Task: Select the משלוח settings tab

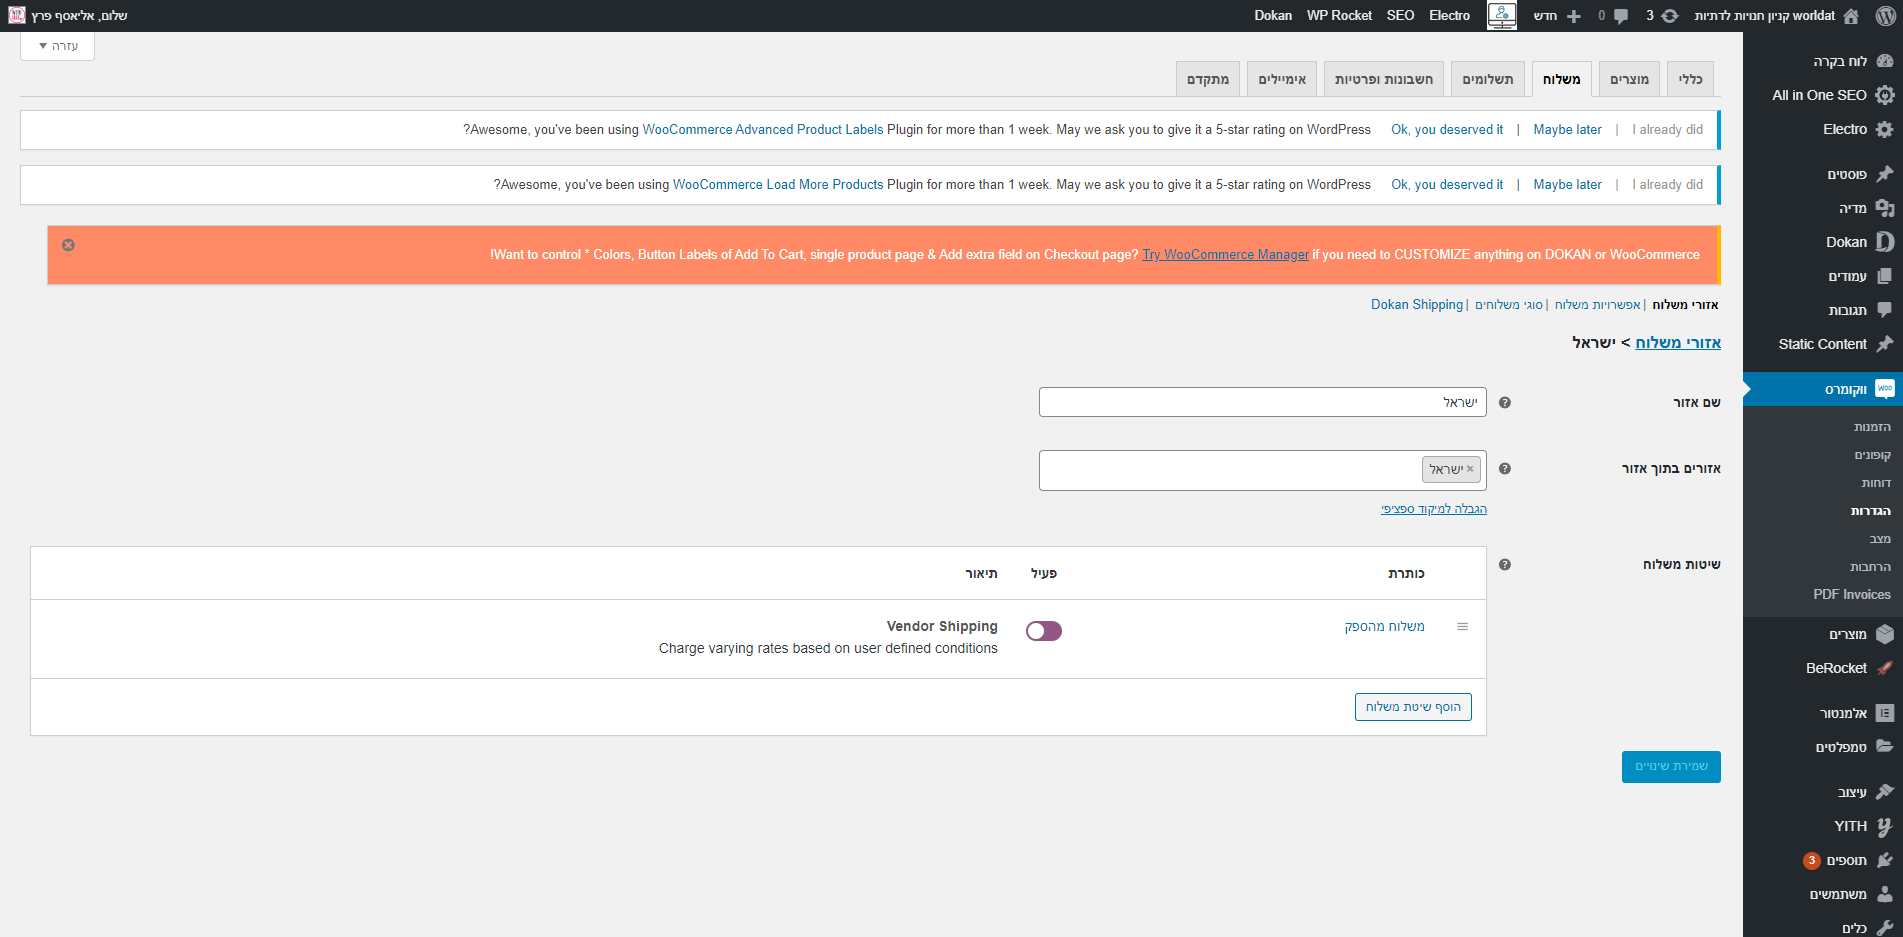Action: tap(1561, 79)
